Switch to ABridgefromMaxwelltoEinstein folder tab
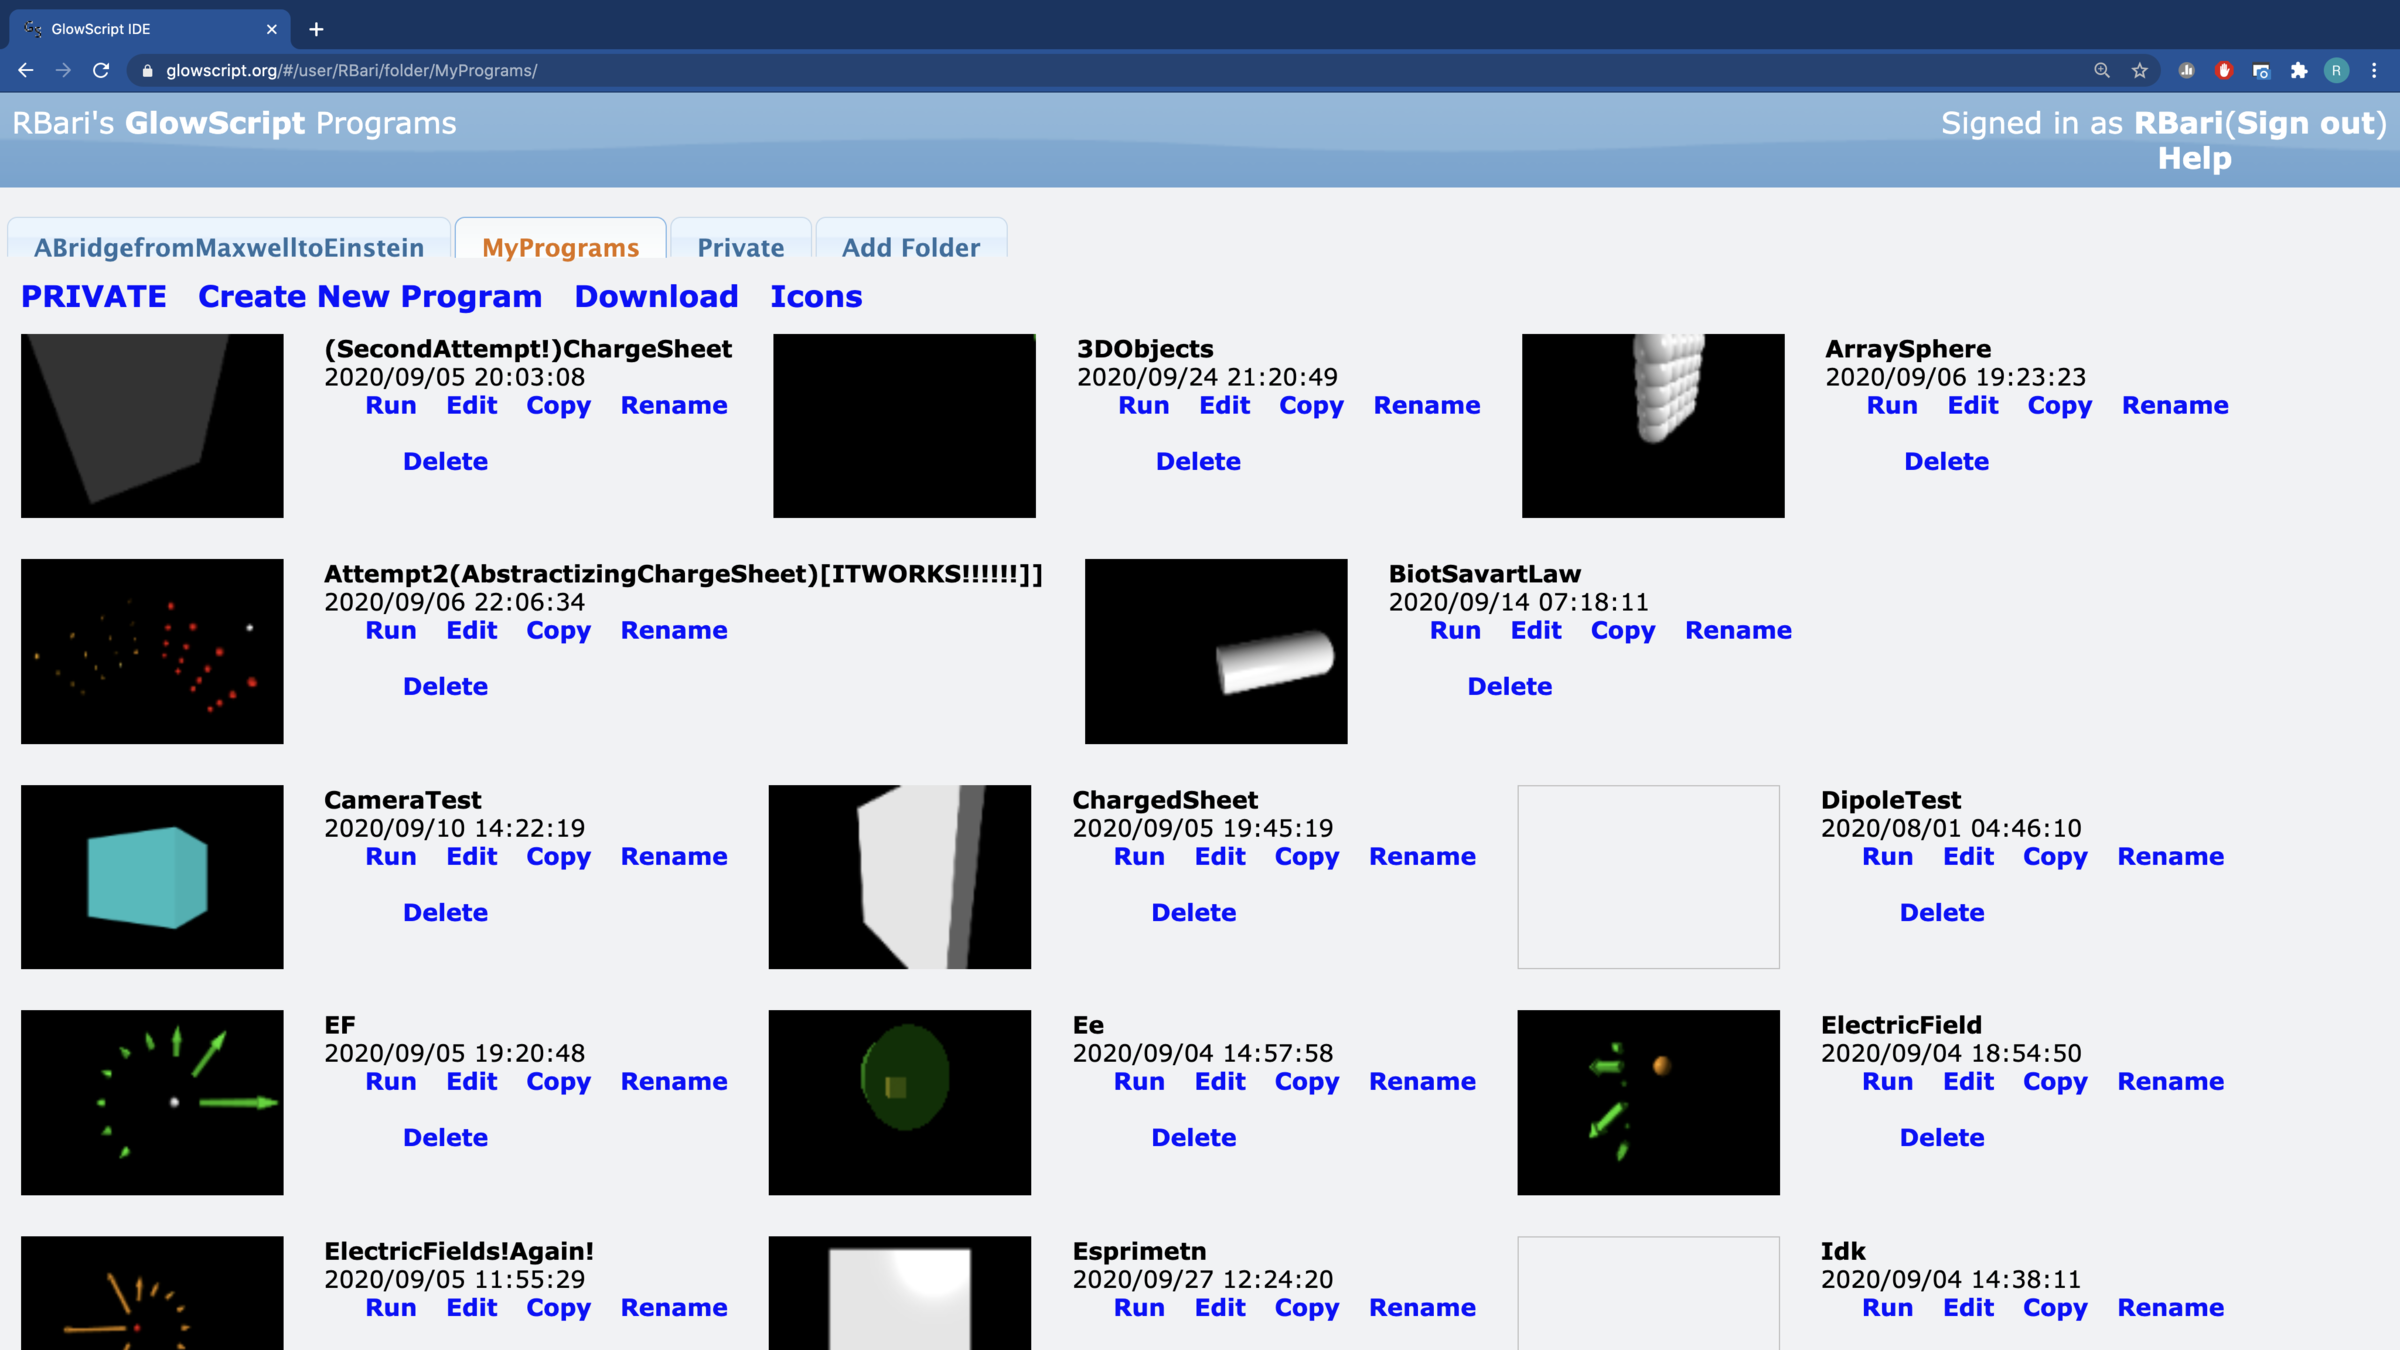Viewport: 2400px width, 1350px height. (229, 247)
